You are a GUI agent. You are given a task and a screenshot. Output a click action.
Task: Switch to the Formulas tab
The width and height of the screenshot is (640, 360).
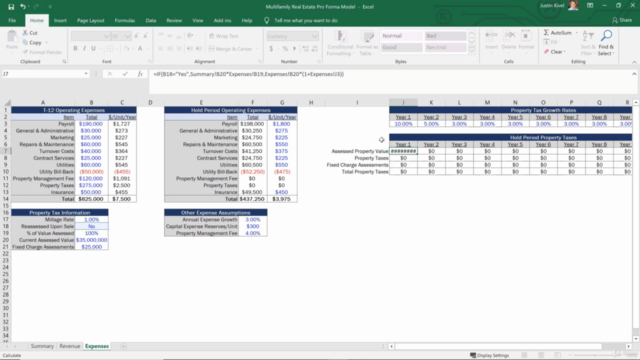(124, 20)
